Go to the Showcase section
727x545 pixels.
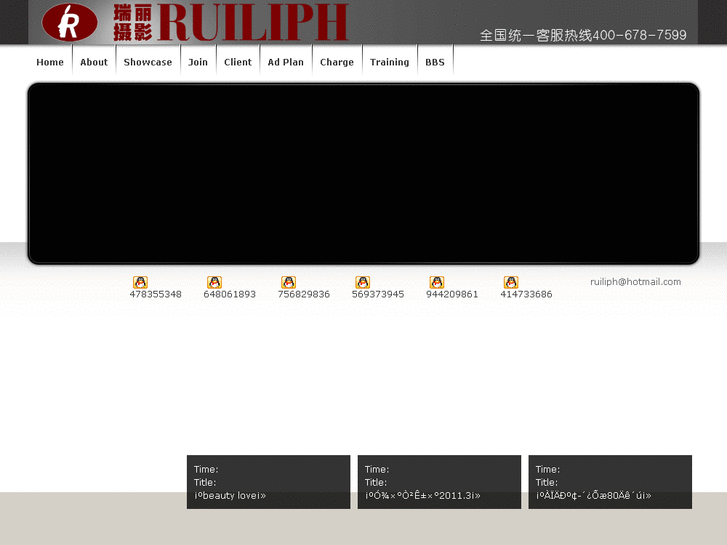(x=148, y=62)
